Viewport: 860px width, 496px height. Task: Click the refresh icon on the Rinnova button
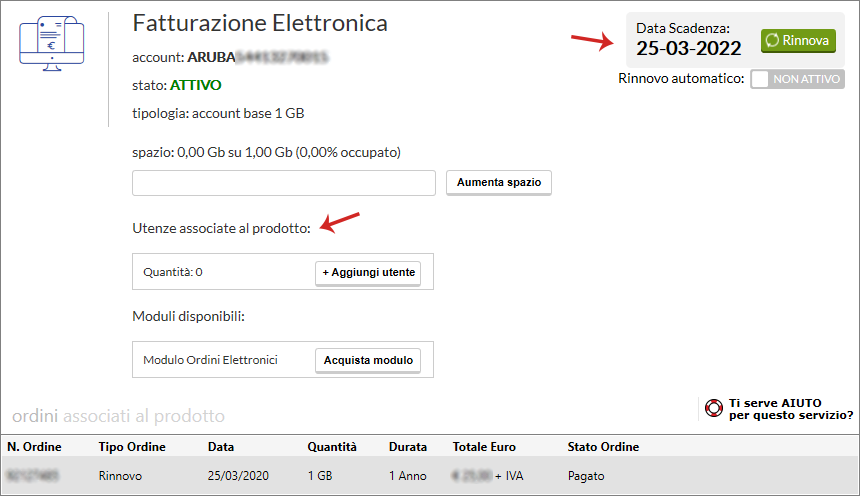(x=772, y=41)
